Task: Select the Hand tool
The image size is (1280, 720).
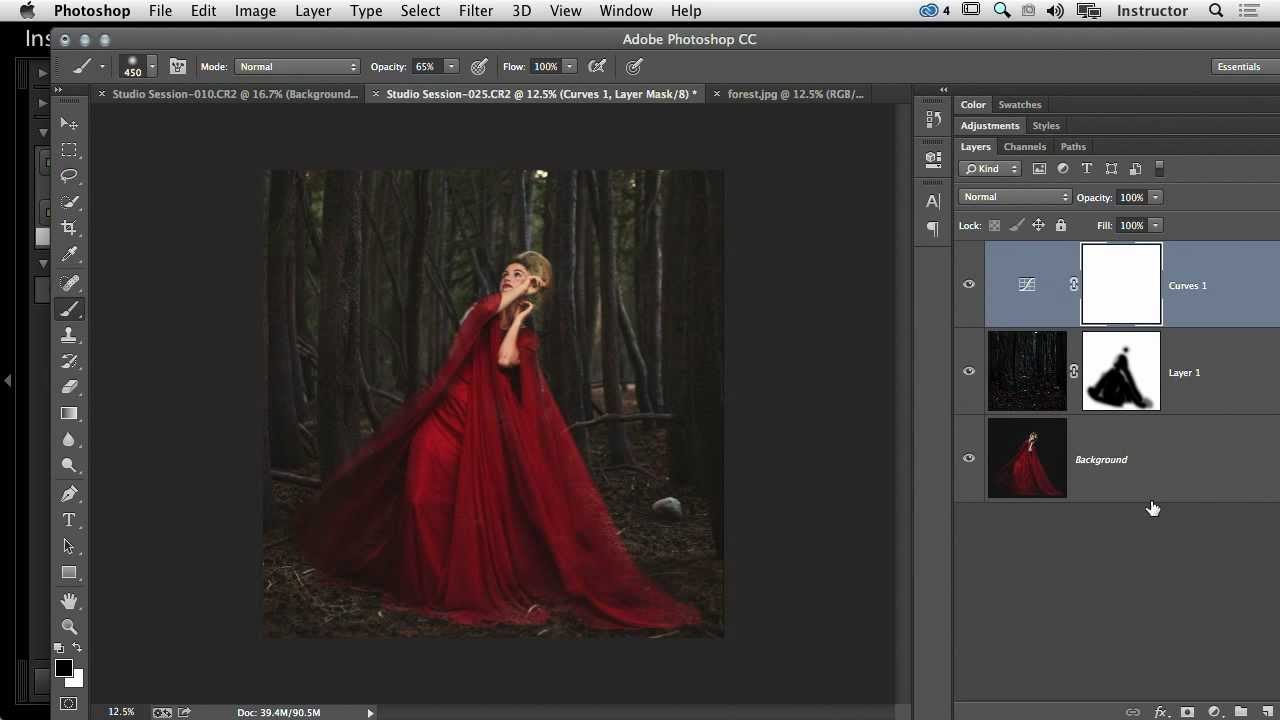Action: tap(69, 601)
